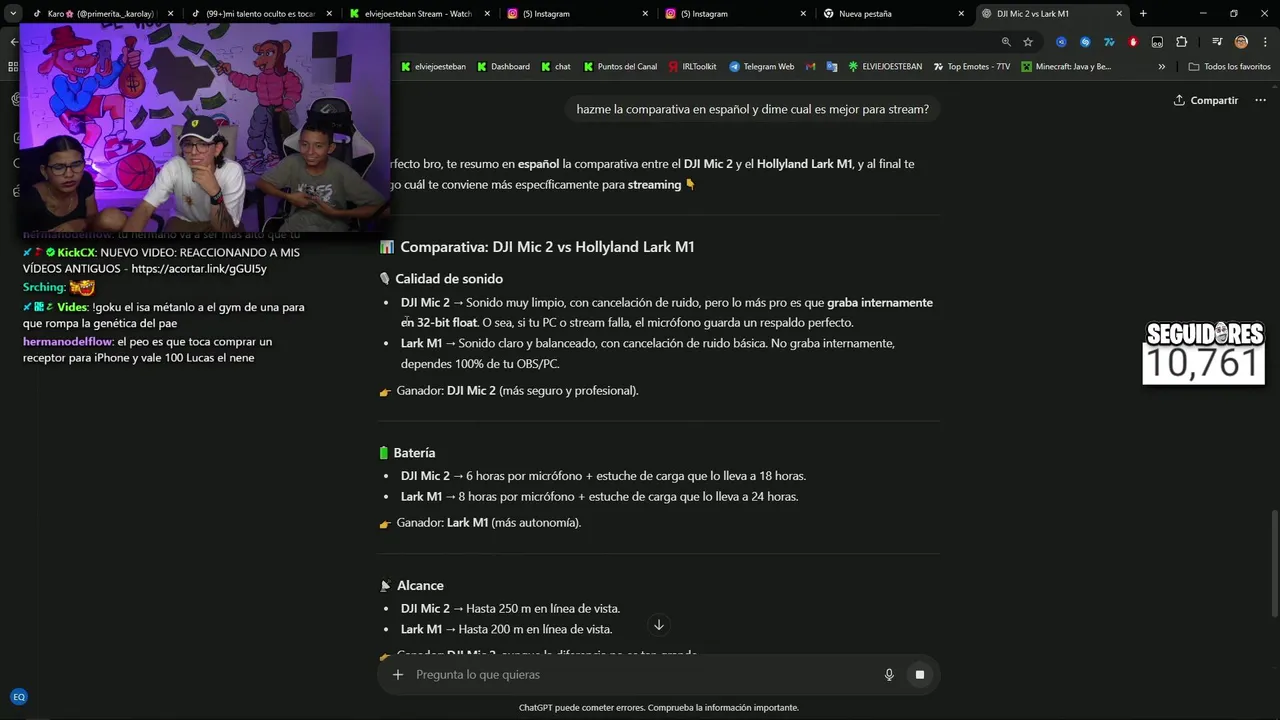Open the Dashboard bookmark
1280x720 pixels.
pos(503,67)
